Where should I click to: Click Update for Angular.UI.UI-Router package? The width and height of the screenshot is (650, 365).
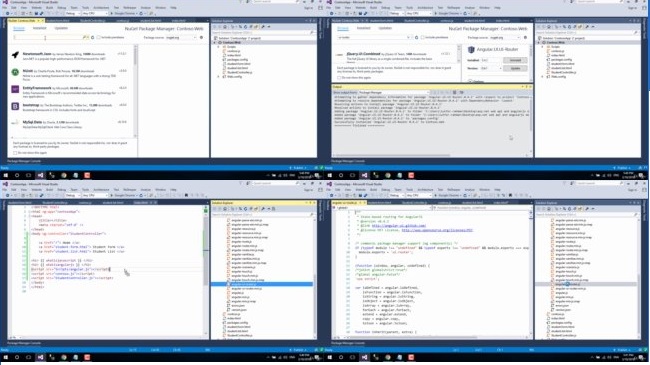515,68
